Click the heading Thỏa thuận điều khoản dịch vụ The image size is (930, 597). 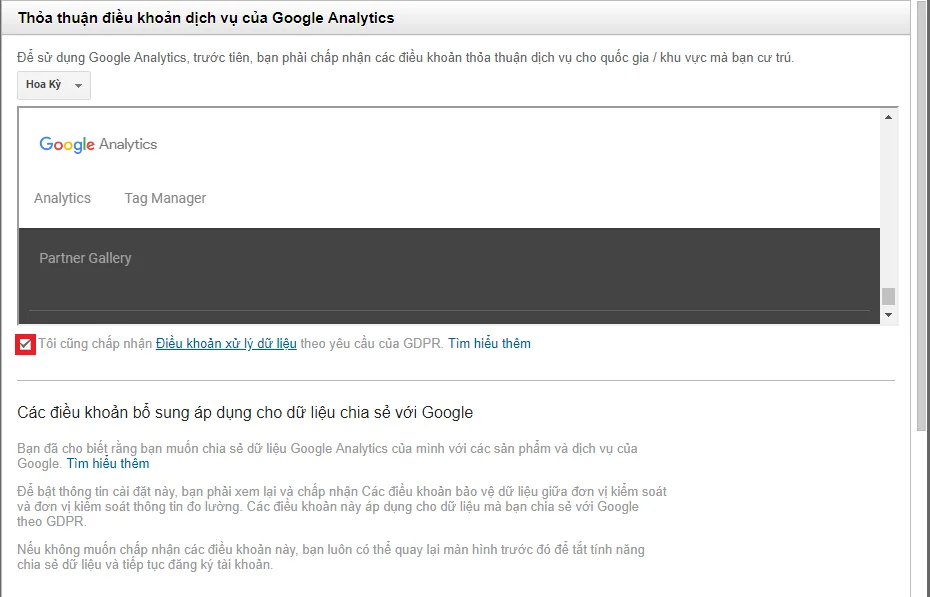pos(206,18)
